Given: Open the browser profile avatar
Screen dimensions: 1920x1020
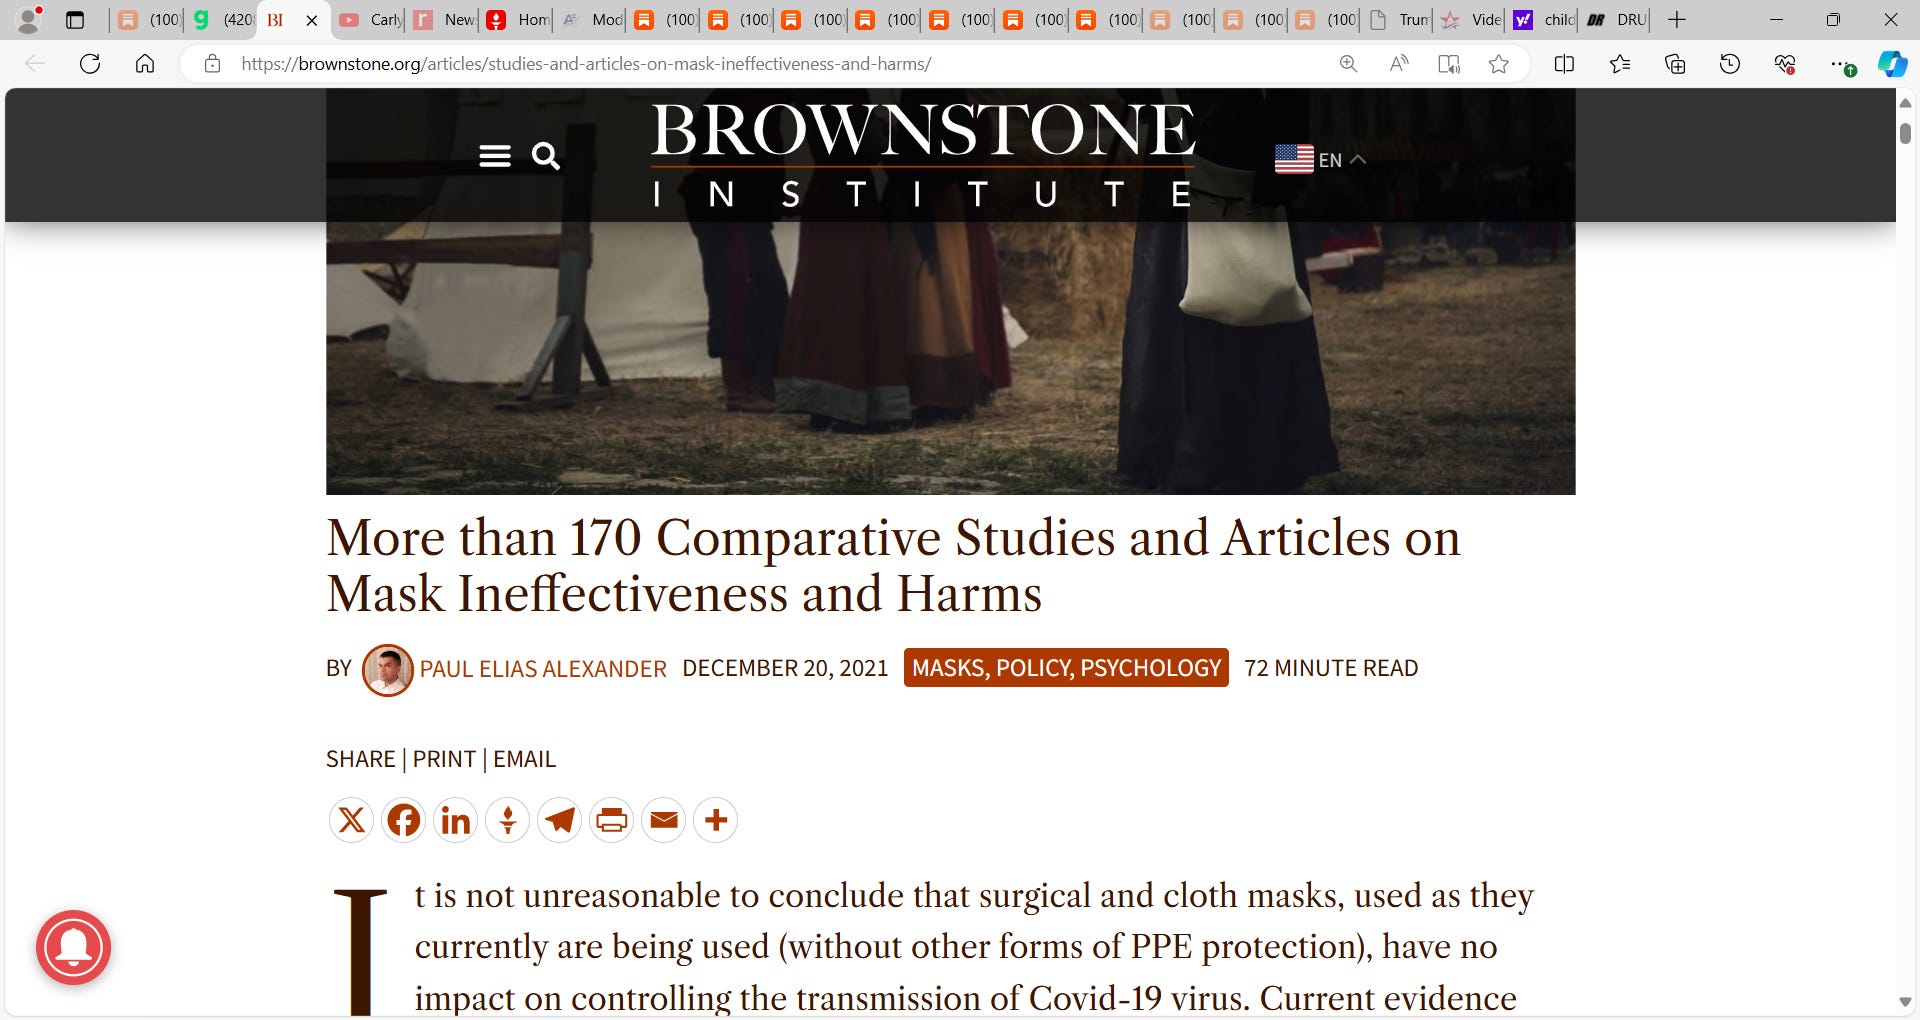Looking at the screenshot, I should (29, 19).
